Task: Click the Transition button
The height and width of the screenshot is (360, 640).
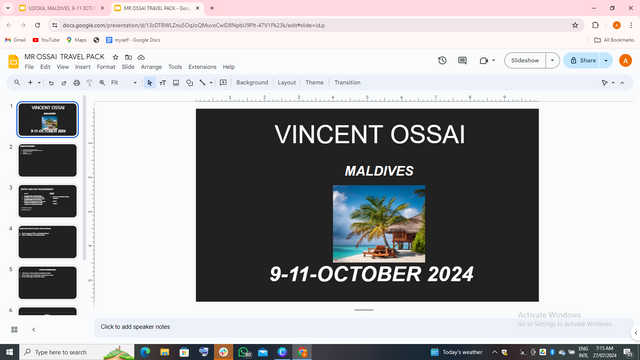Action: click(x=347, y=82)
